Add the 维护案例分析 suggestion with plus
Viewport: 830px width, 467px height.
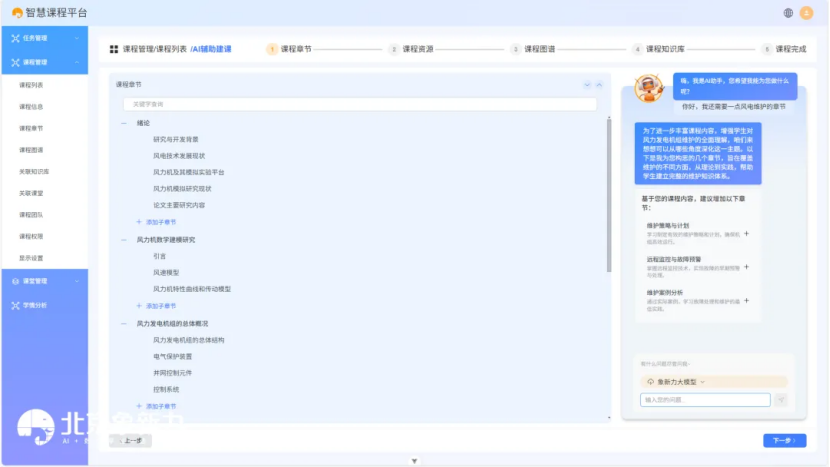[746, 300]
